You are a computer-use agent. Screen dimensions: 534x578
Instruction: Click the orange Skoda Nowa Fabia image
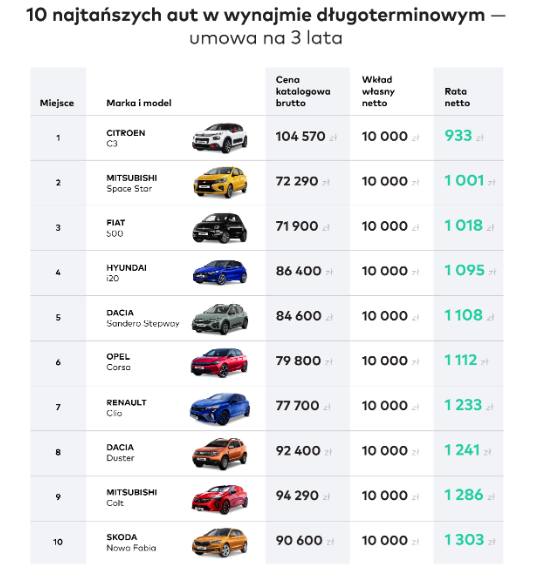tap(220, 542)
